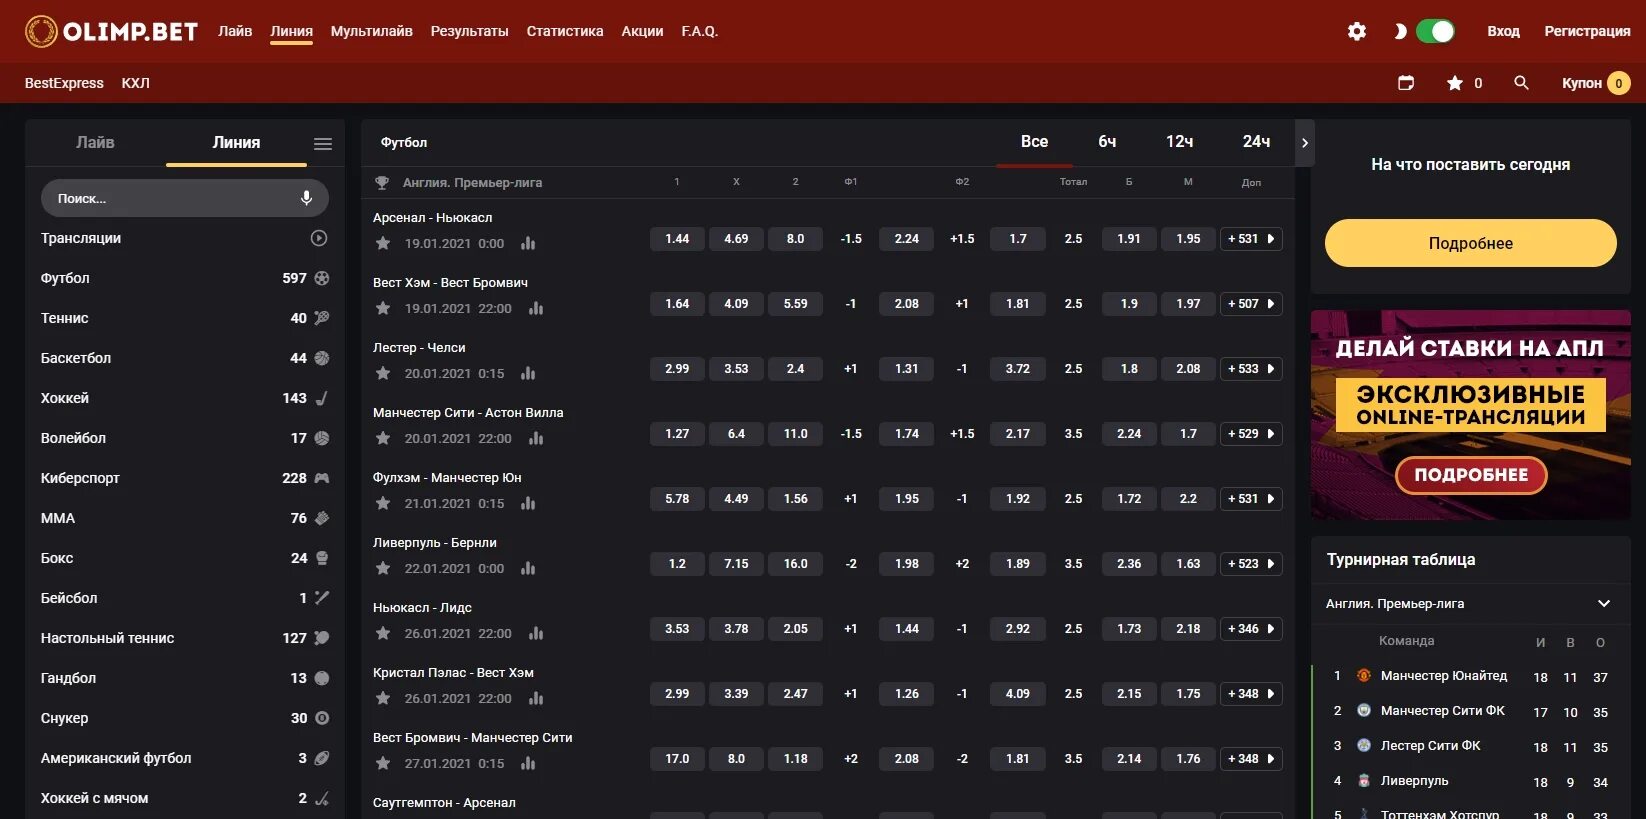The width and height of the screenshot is (1646, 819).
Task: Click the Трансляции play icon
Action: tap(319, 238)
